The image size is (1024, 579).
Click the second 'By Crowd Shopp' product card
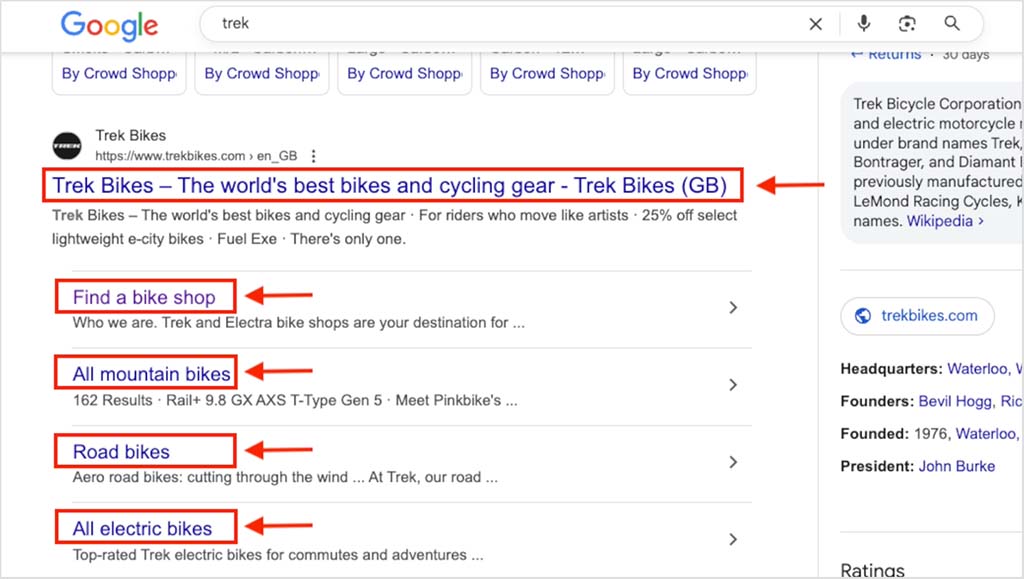point(262,74)
